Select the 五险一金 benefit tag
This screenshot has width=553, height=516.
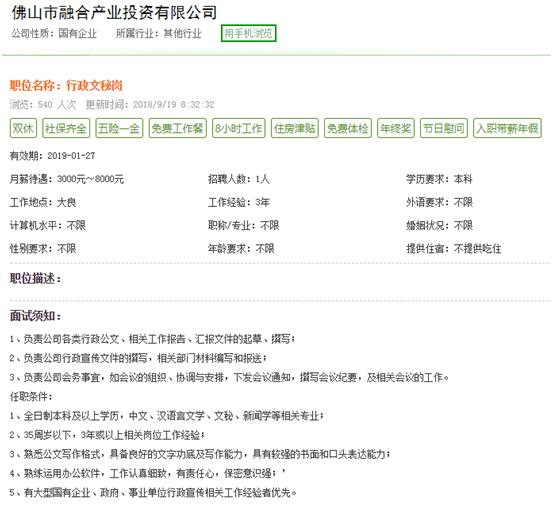(119, 128)
